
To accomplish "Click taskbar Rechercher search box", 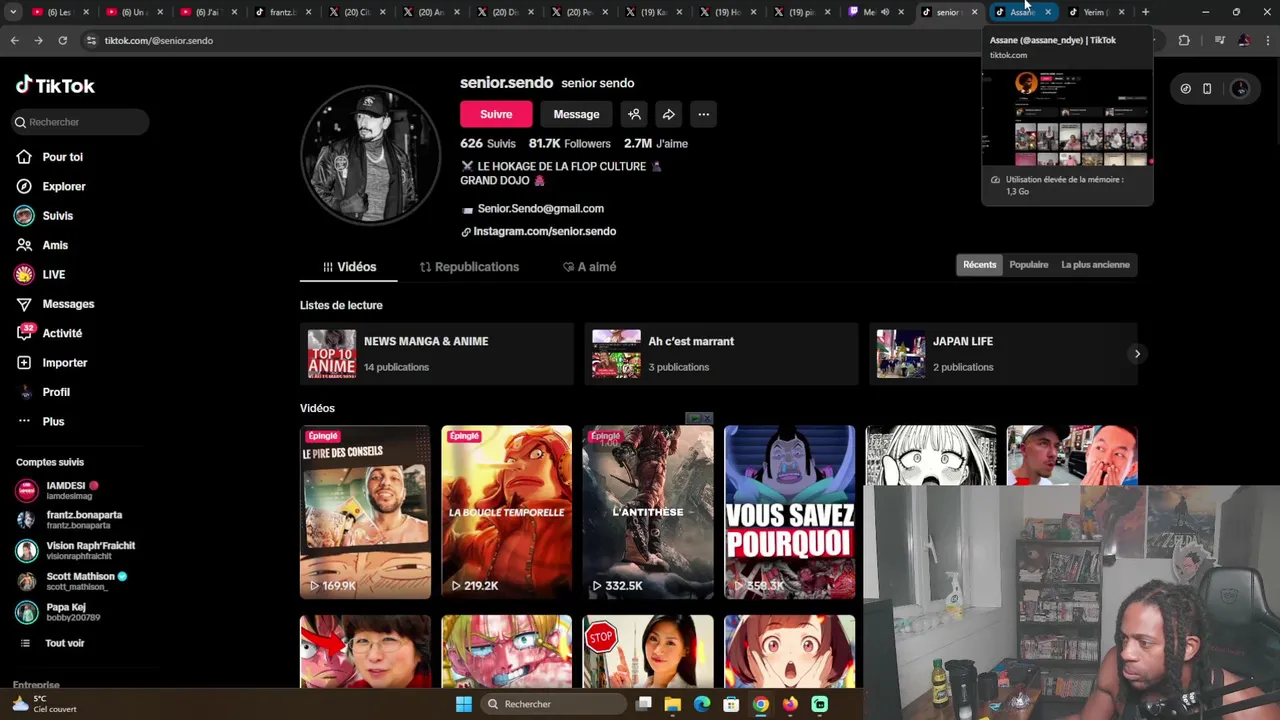I will pyautogui.click(x=553, y=704).
